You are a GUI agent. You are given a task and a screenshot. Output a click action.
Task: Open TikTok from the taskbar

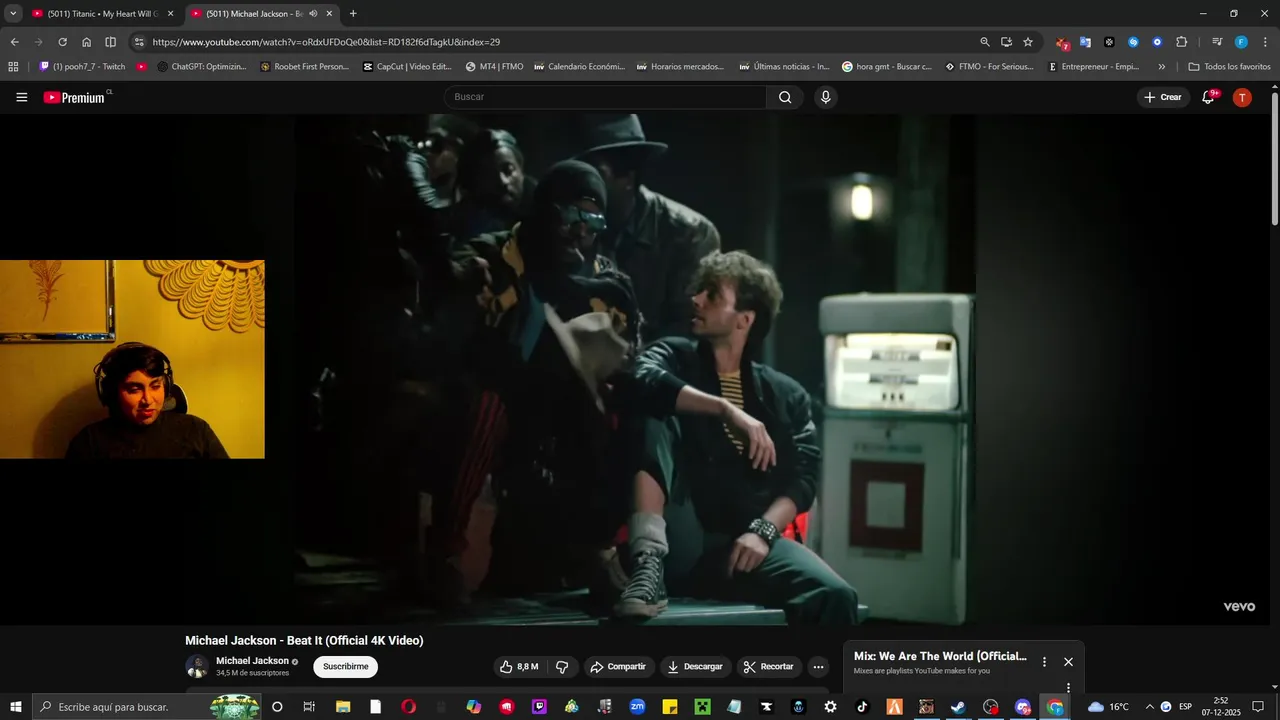tap(862, 707)
